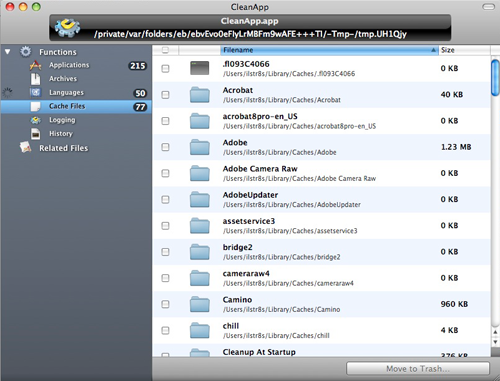Click the 77 badge next to Cache Files
Screen dimensions: 500x381
click(140, 107)
